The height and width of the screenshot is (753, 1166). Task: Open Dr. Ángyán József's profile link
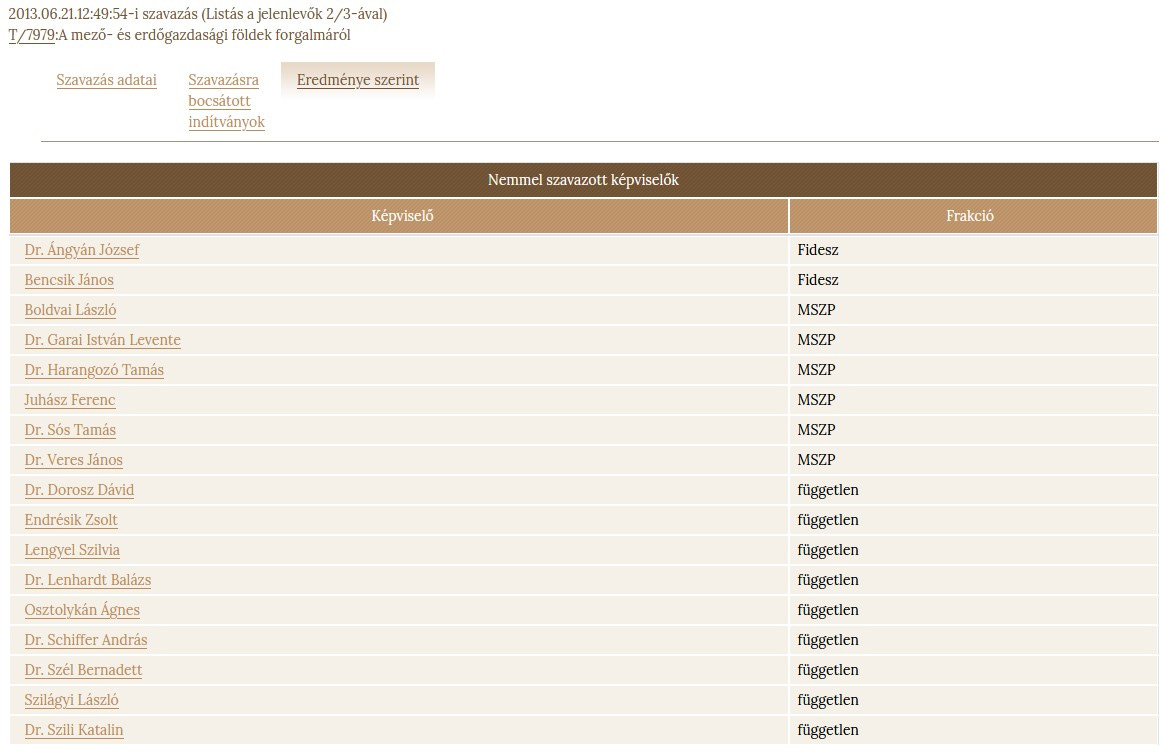coord(82,250)
